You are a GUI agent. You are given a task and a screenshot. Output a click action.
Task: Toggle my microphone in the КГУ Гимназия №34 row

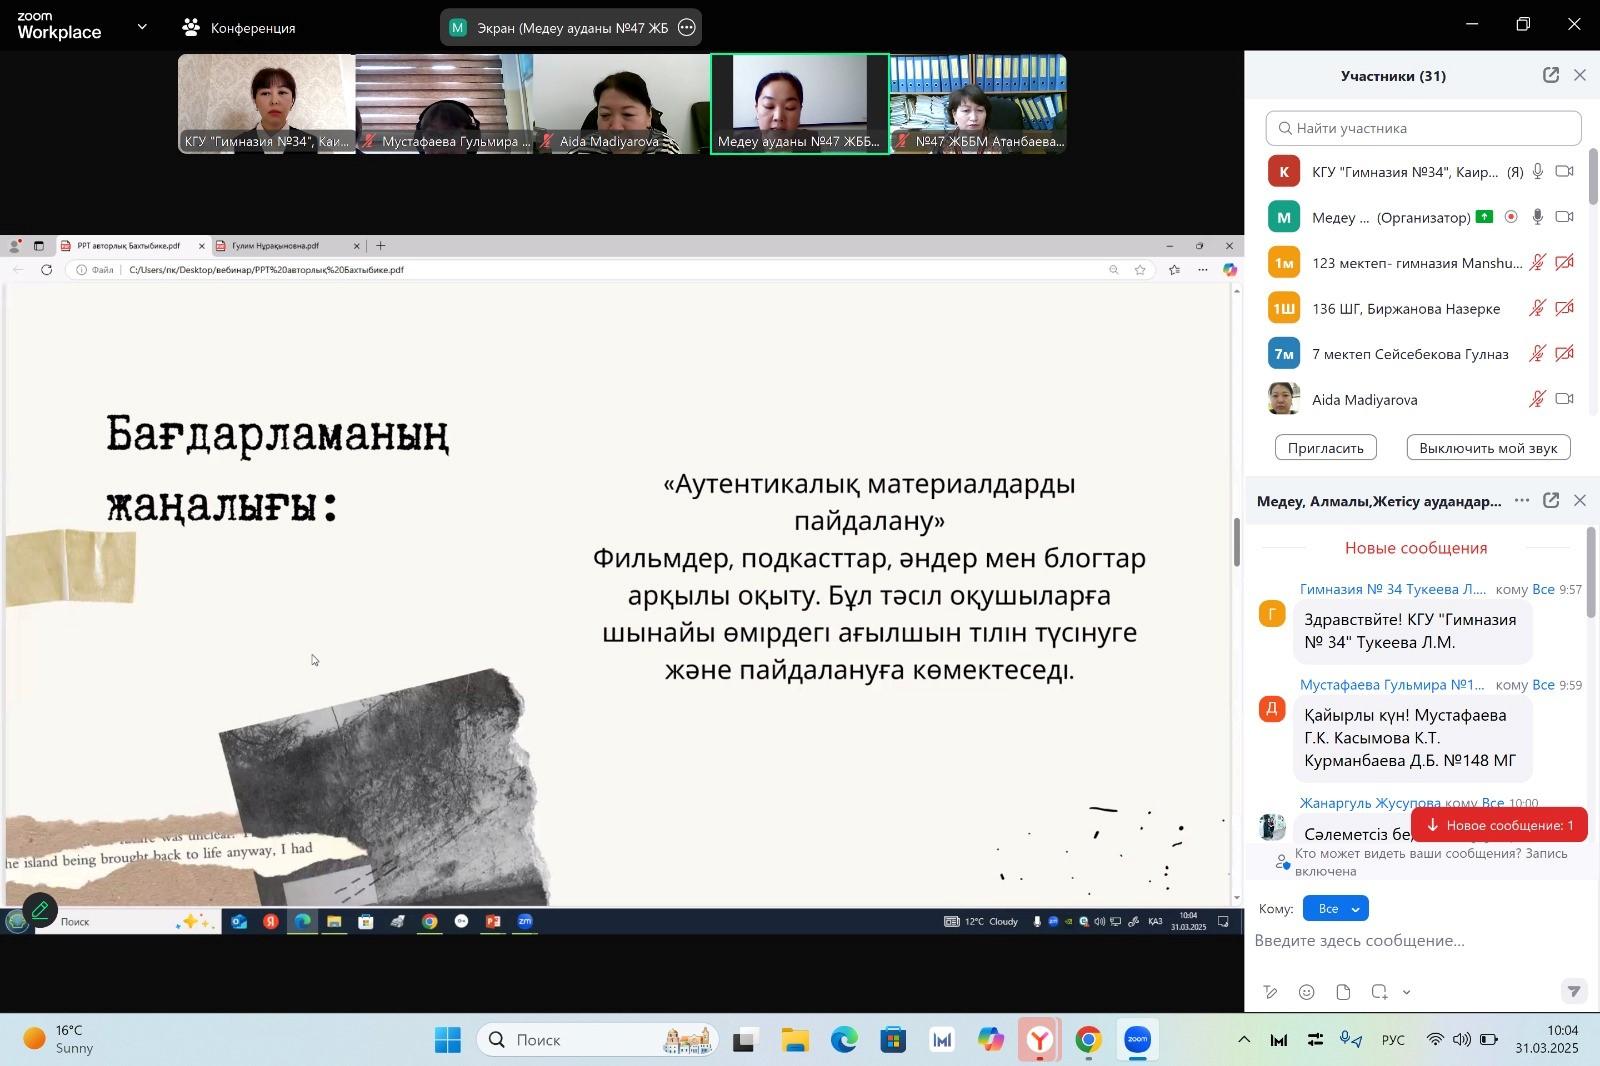click(x=1538, y=172)
